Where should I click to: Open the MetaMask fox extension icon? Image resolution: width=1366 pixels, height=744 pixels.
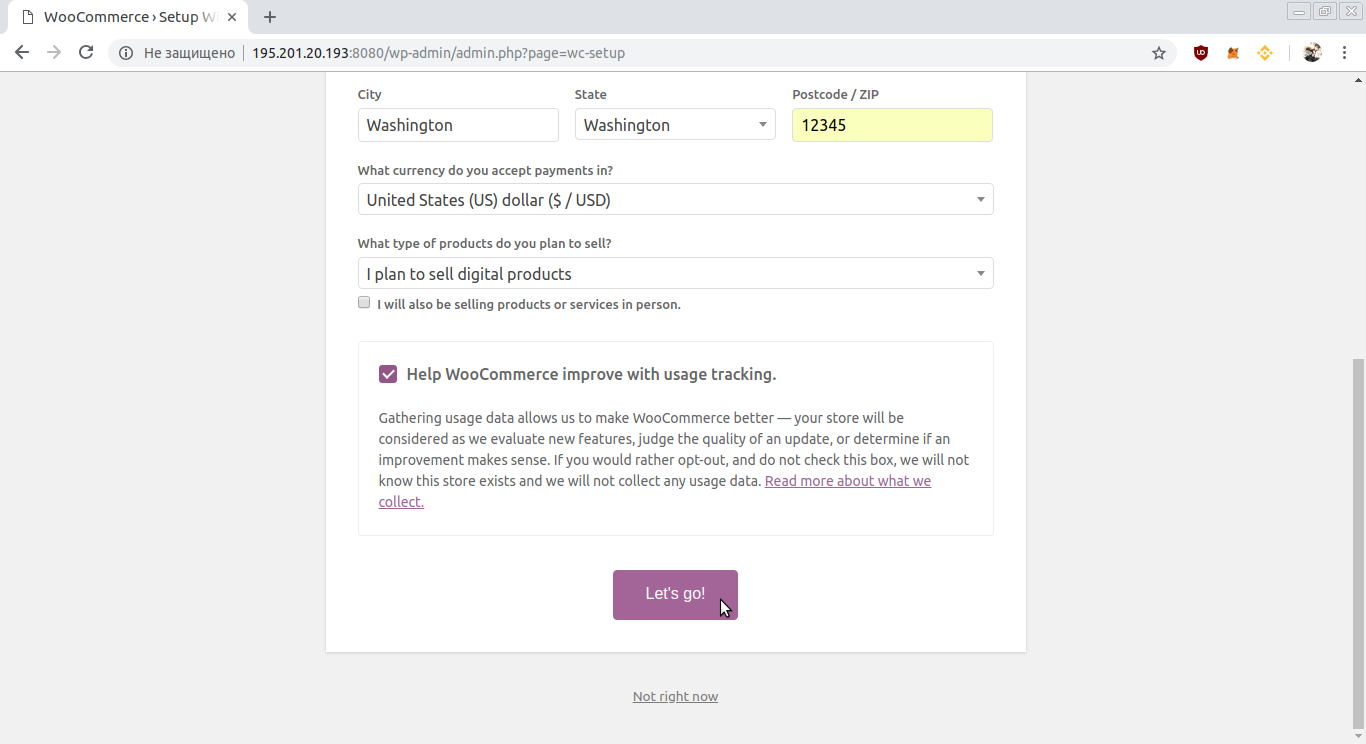pyautogui.click(x=1233, y=53)
